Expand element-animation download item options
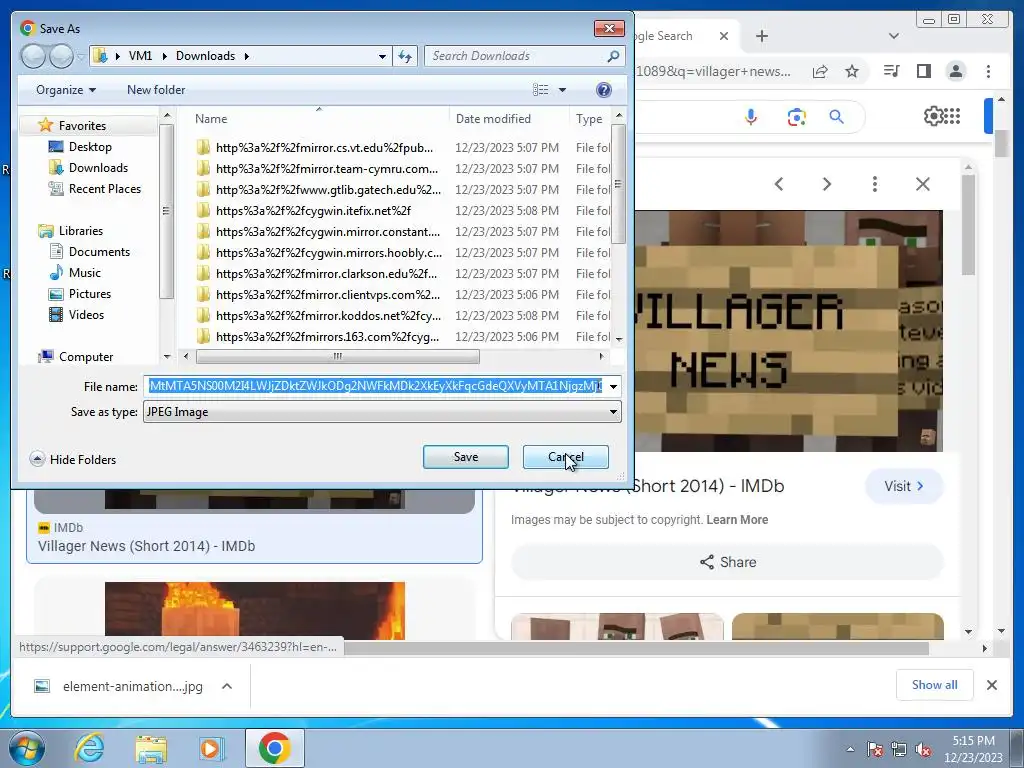 [x=227, y=686]
